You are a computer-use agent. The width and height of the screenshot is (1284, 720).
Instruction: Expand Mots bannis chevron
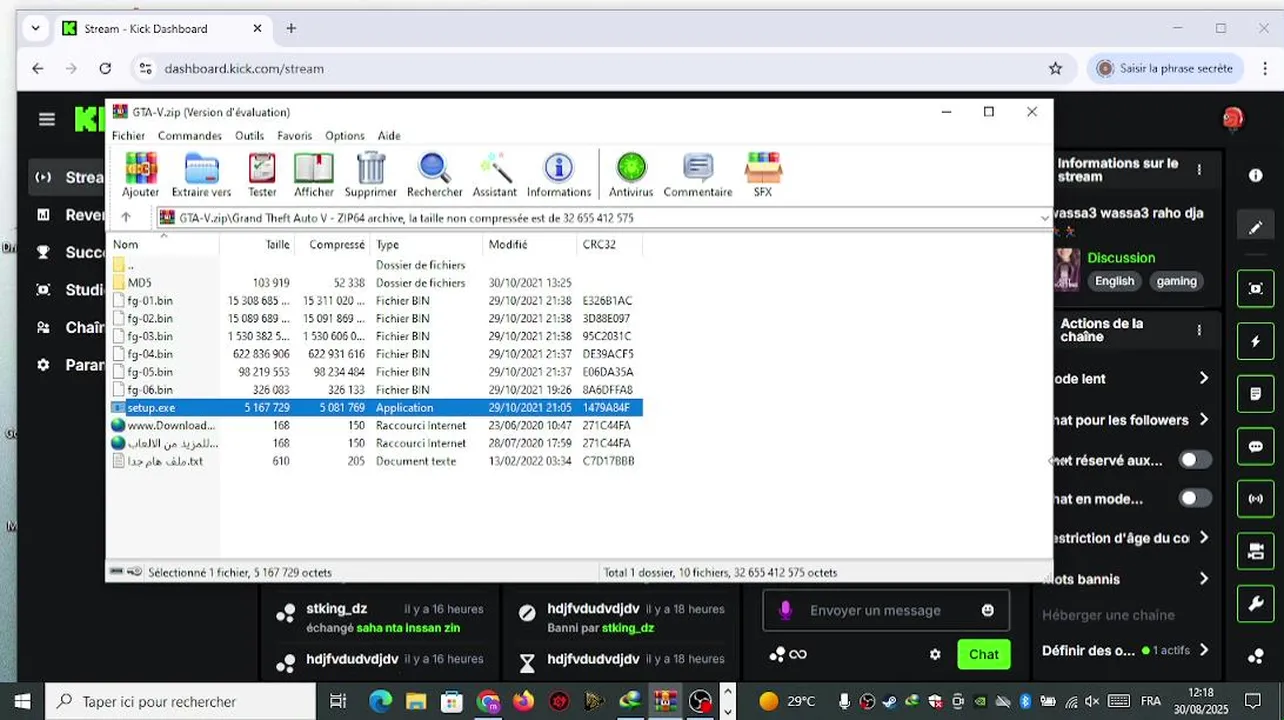click(x=1204, y=579)
